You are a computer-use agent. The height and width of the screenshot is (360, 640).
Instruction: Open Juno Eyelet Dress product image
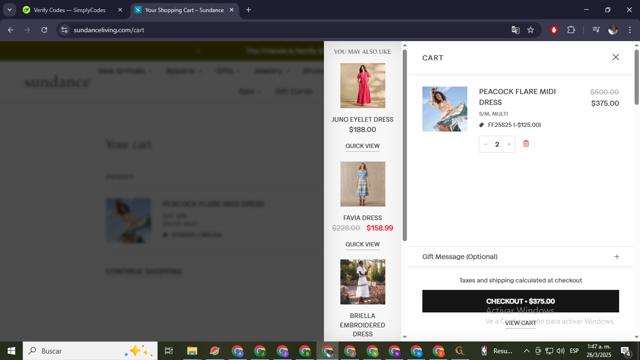(x=362, y=85)
